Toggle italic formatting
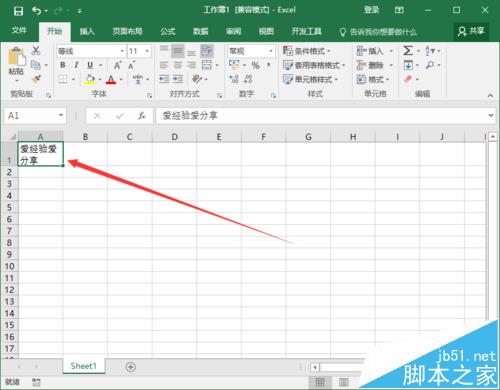500x390 pixels. point(76,65)
